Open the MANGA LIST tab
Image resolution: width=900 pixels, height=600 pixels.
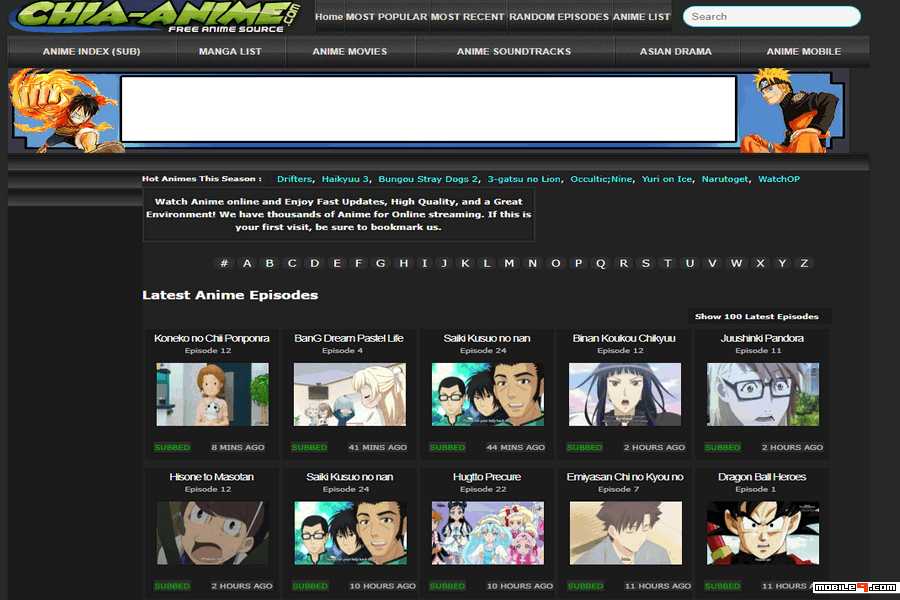(230, 51)
